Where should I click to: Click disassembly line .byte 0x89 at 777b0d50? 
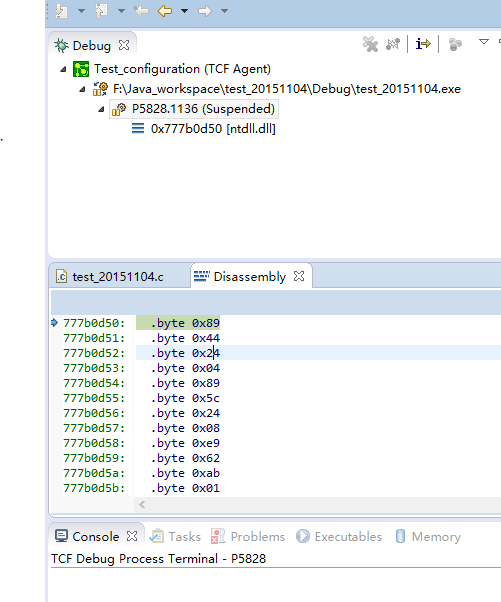[x=185, y=323]
